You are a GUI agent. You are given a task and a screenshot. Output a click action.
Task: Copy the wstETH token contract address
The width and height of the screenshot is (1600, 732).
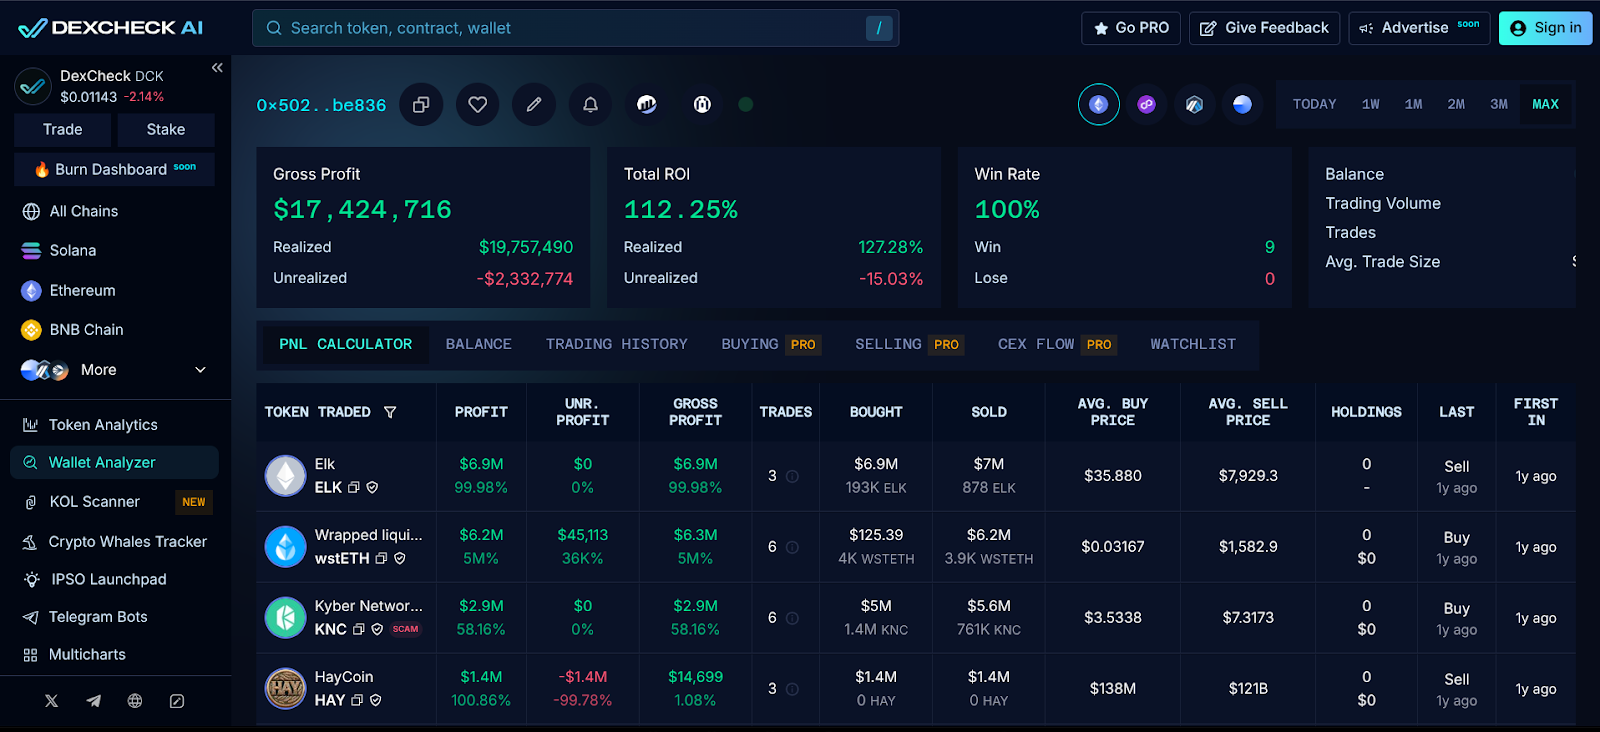(x=381, y=558)
